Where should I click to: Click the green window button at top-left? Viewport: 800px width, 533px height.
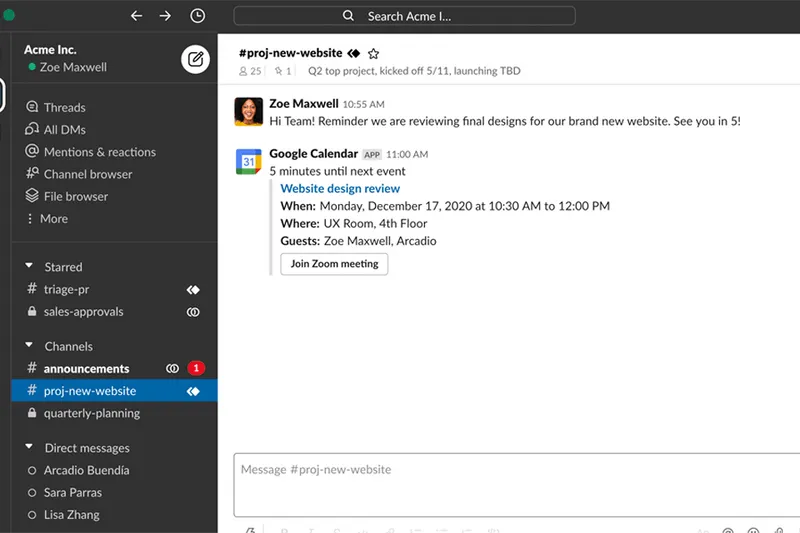(8, 15)
